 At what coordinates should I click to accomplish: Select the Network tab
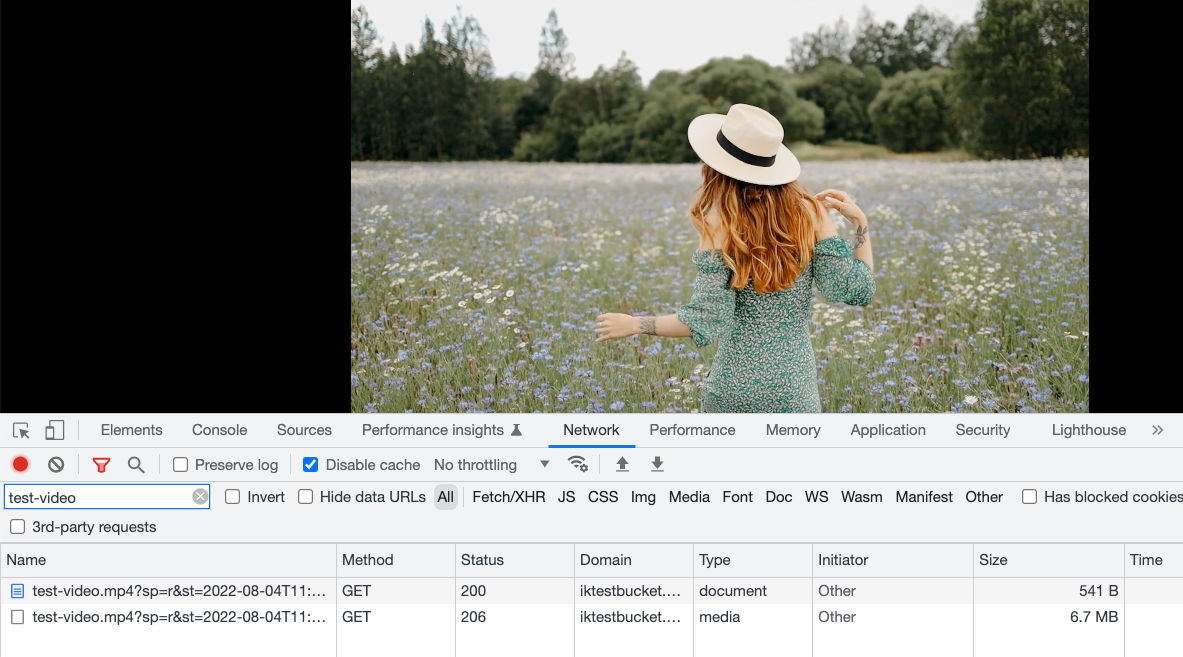click(591, 430)
